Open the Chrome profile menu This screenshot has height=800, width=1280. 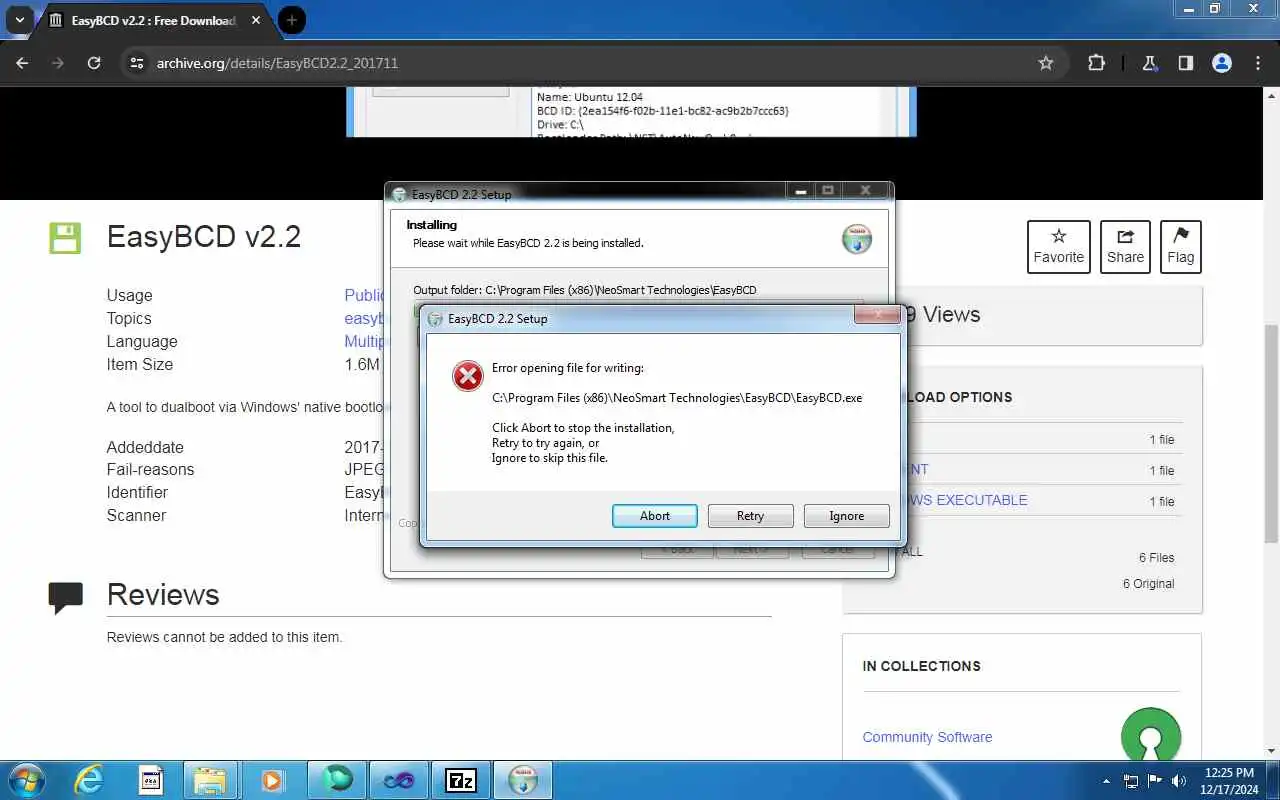1222,63
